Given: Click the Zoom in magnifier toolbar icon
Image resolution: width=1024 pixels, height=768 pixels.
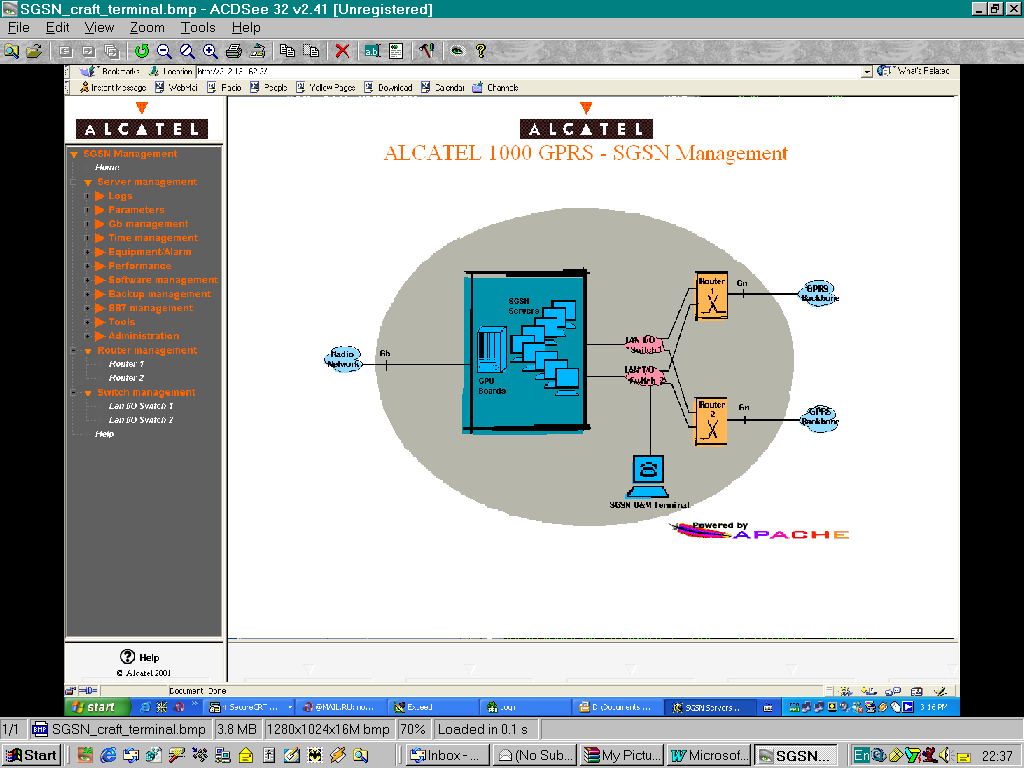Looking at the screenshot, I should click(x=210, y=51).
